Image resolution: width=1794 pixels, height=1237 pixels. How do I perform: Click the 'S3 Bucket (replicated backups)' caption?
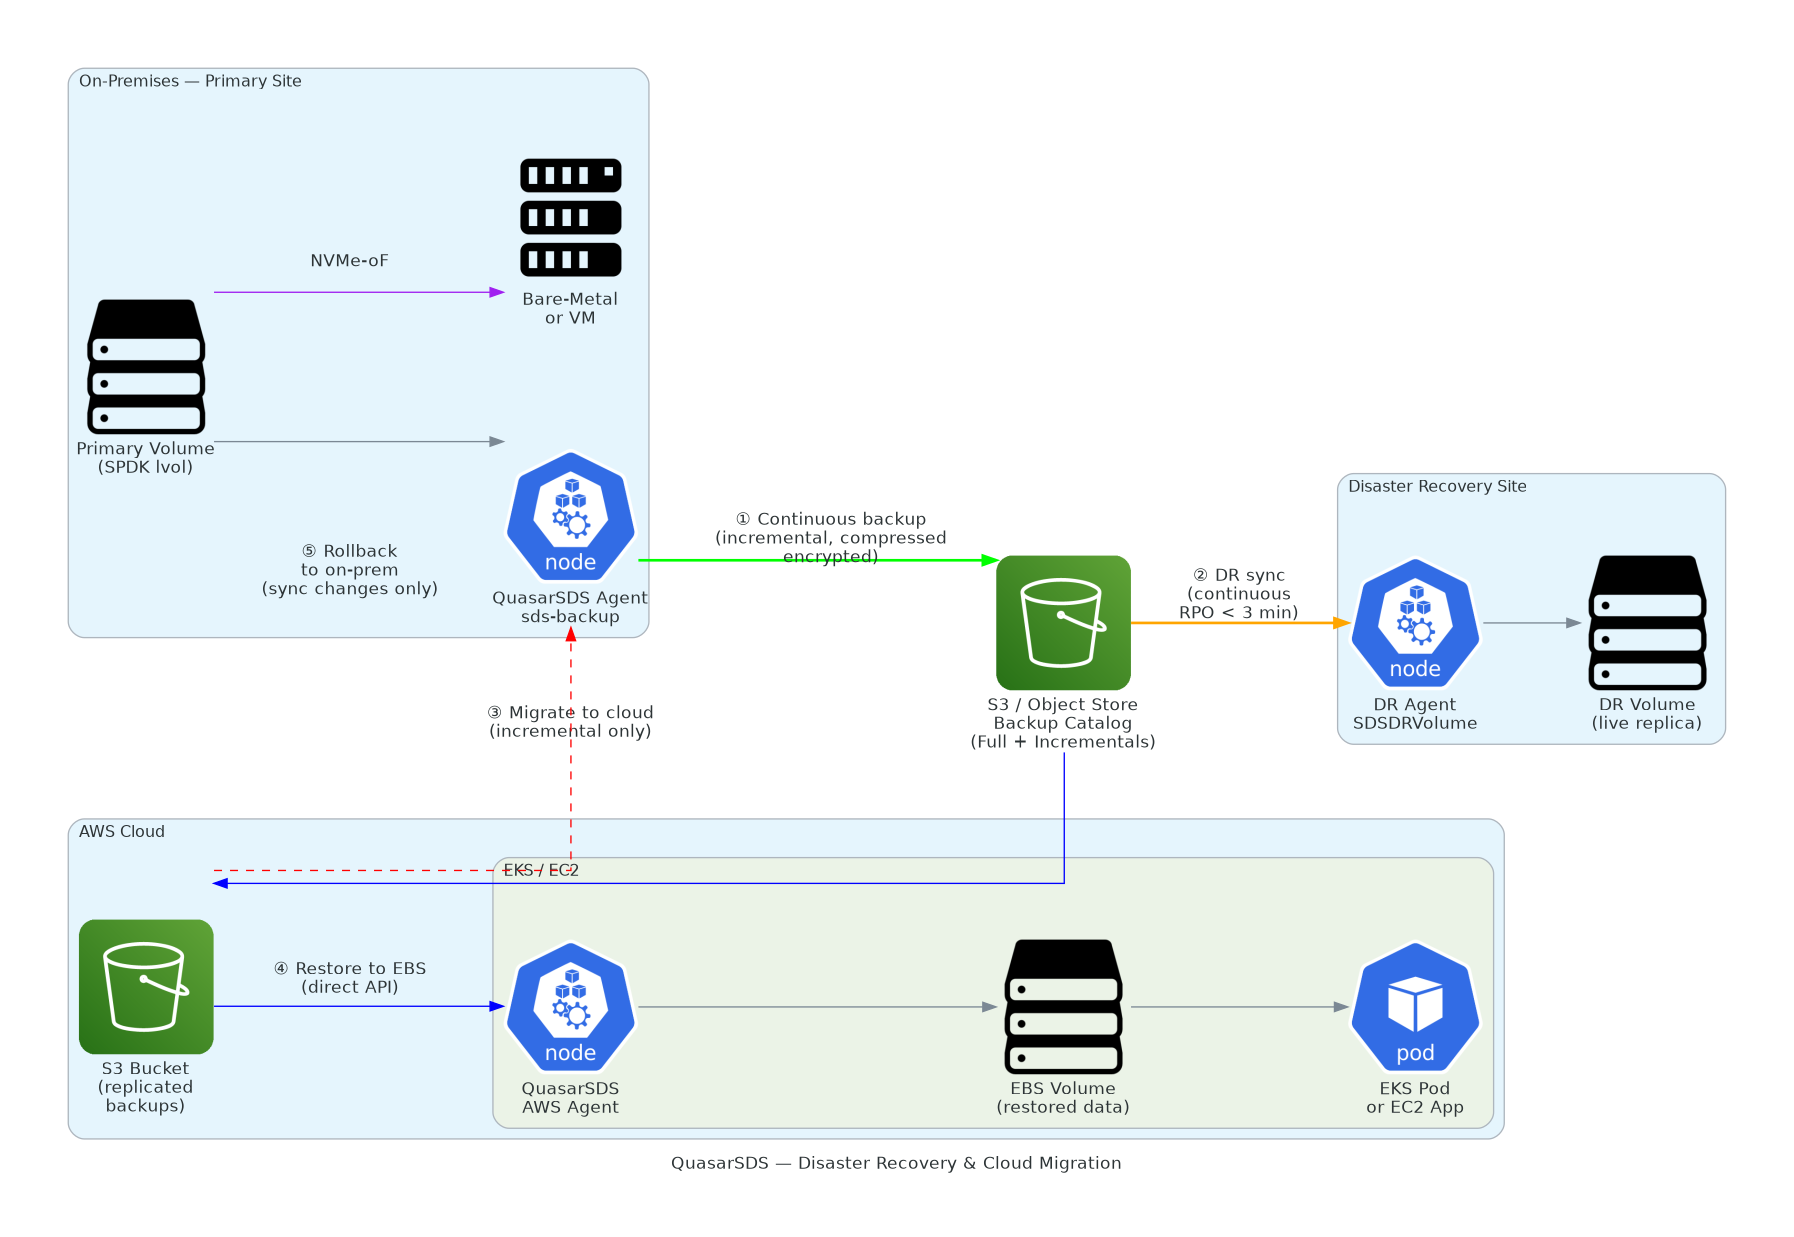(146, 1087)
